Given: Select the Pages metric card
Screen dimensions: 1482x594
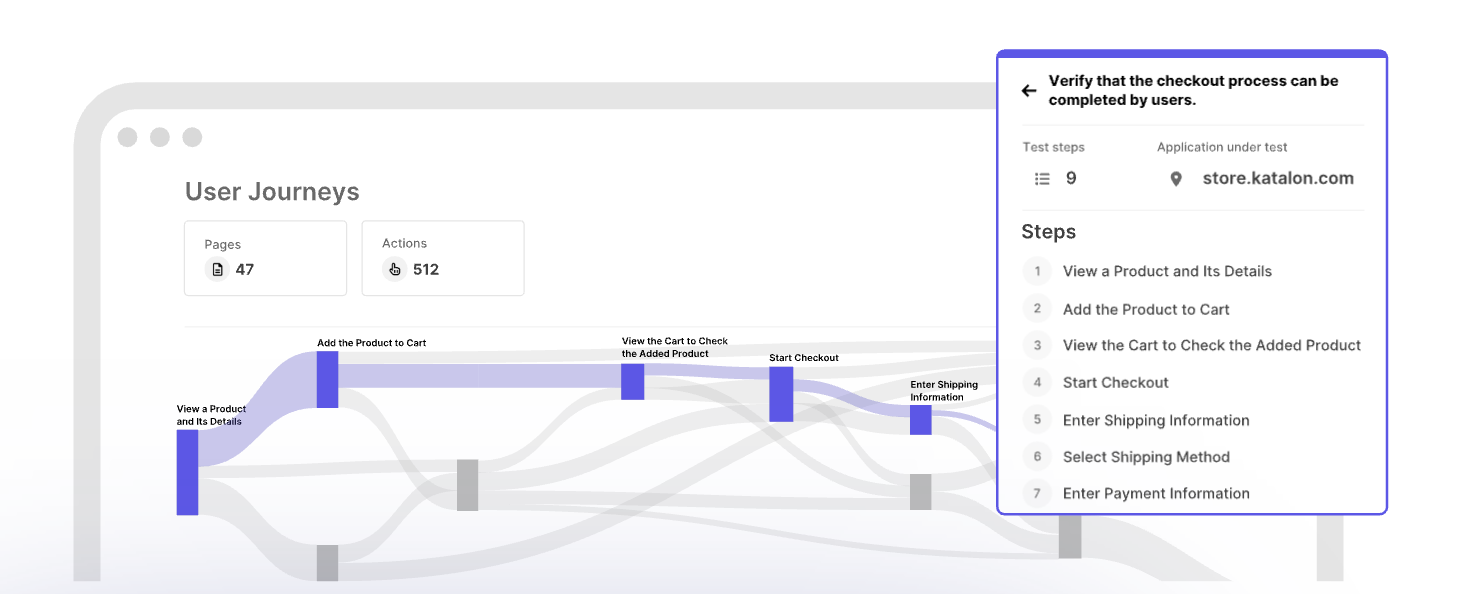Looking at the screenshot, I should 265,258.
